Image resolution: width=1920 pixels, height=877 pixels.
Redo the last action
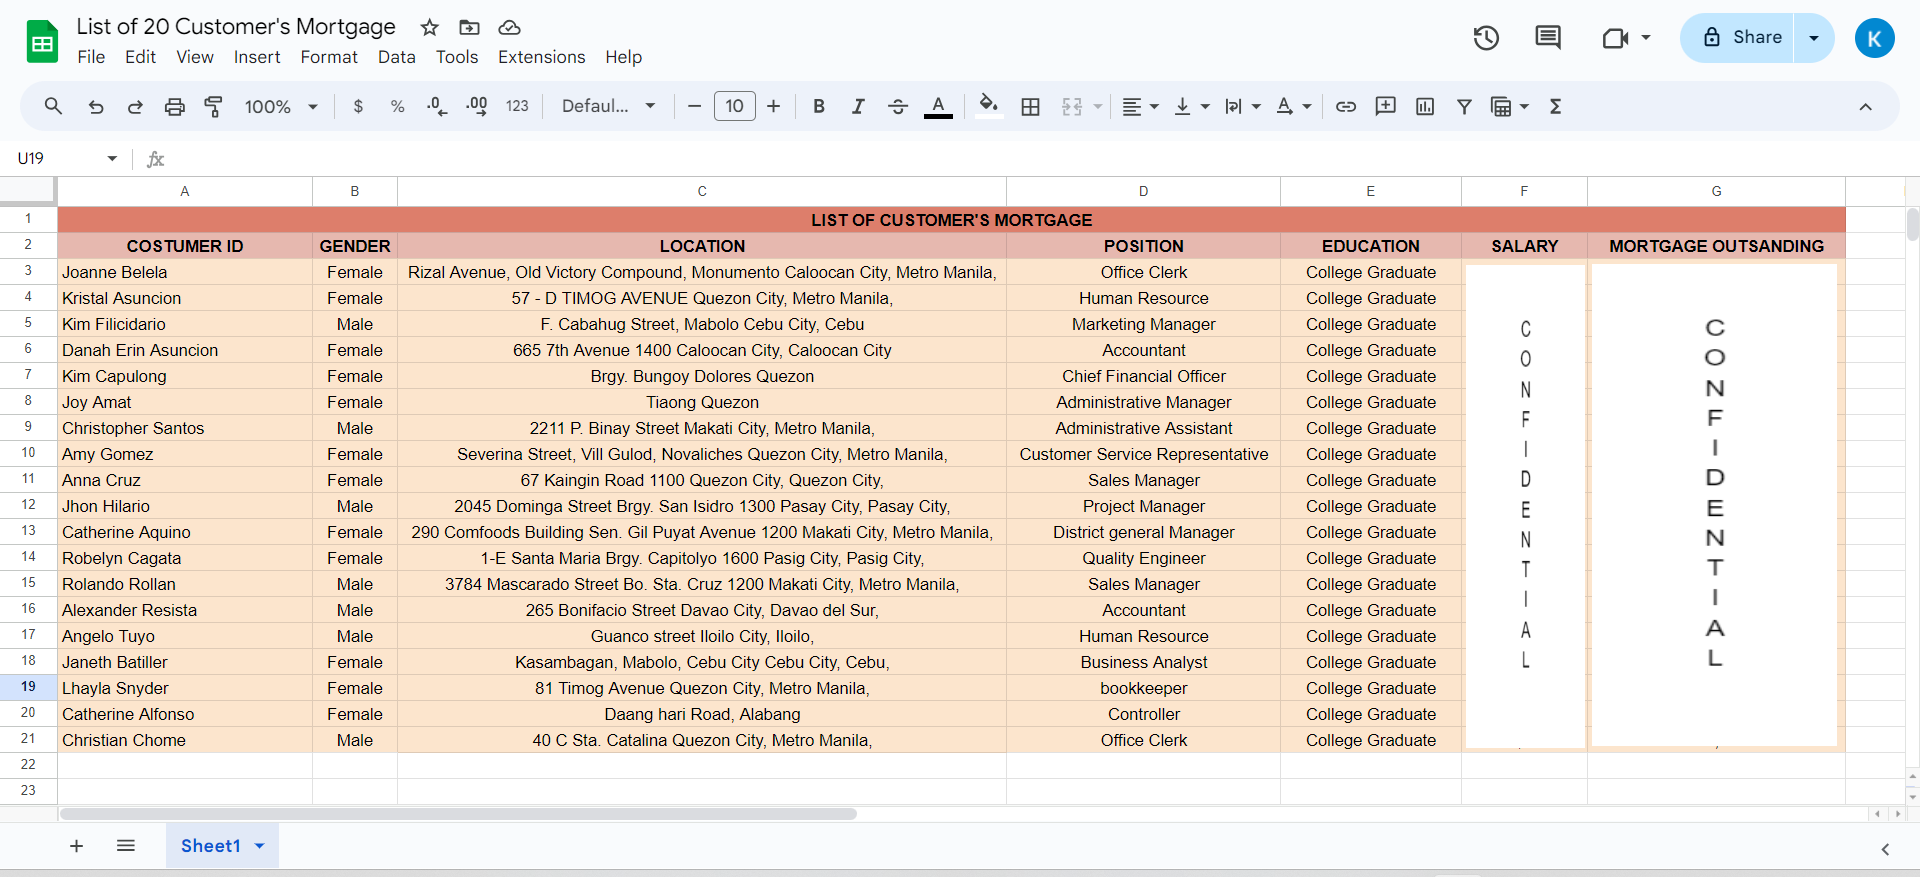(x=135, y=106)
